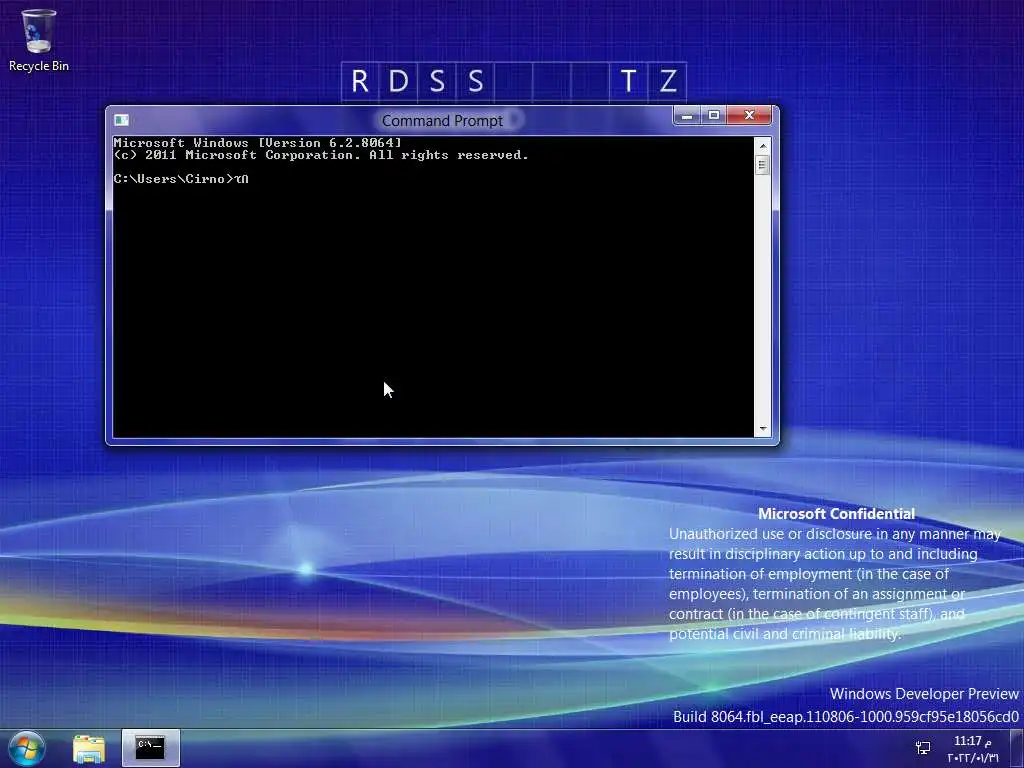Viewport: 1024px width, 768px height.
Task: Open the taskbar clock showing 11:17
Action: pos(973,749)
